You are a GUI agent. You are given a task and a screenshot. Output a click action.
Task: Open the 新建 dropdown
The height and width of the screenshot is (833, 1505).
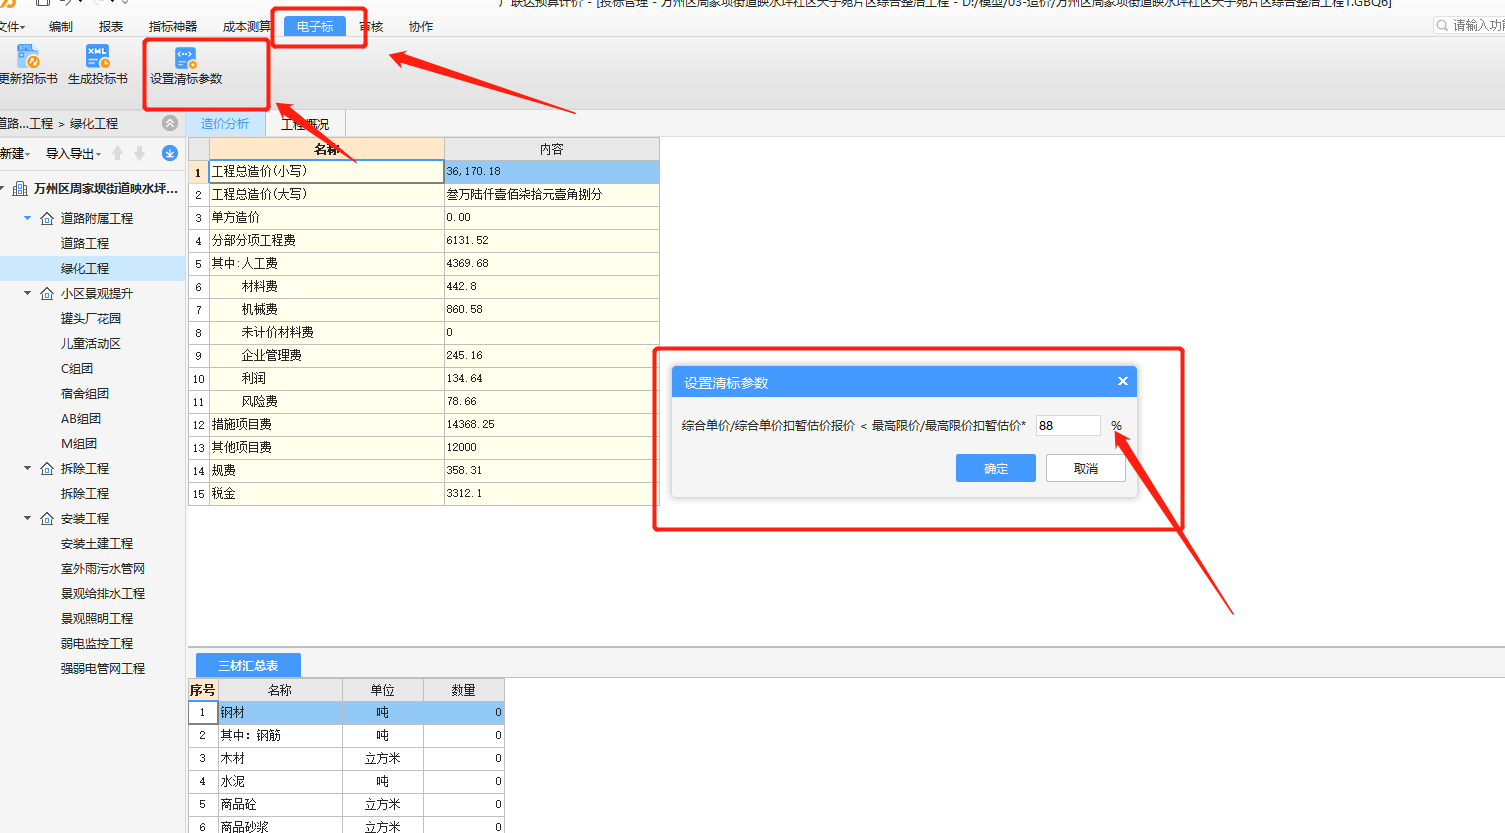click(15, 153)
